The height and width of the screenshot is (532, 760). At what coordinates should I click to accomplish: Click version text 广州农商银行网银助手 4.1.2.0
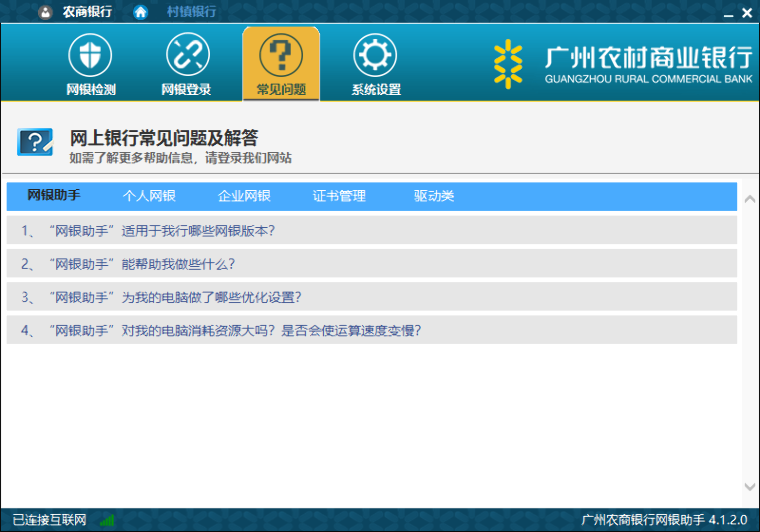click(665, 520)
